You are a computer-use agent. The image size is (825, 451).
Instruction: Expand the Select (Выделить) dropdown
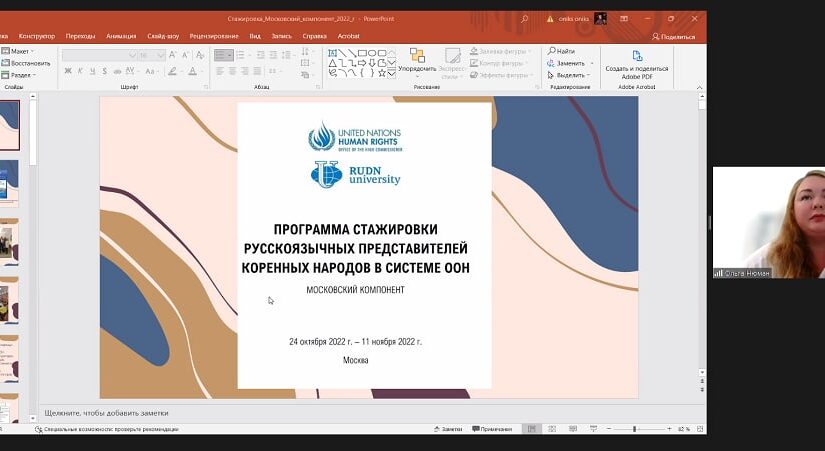point(570,75)
